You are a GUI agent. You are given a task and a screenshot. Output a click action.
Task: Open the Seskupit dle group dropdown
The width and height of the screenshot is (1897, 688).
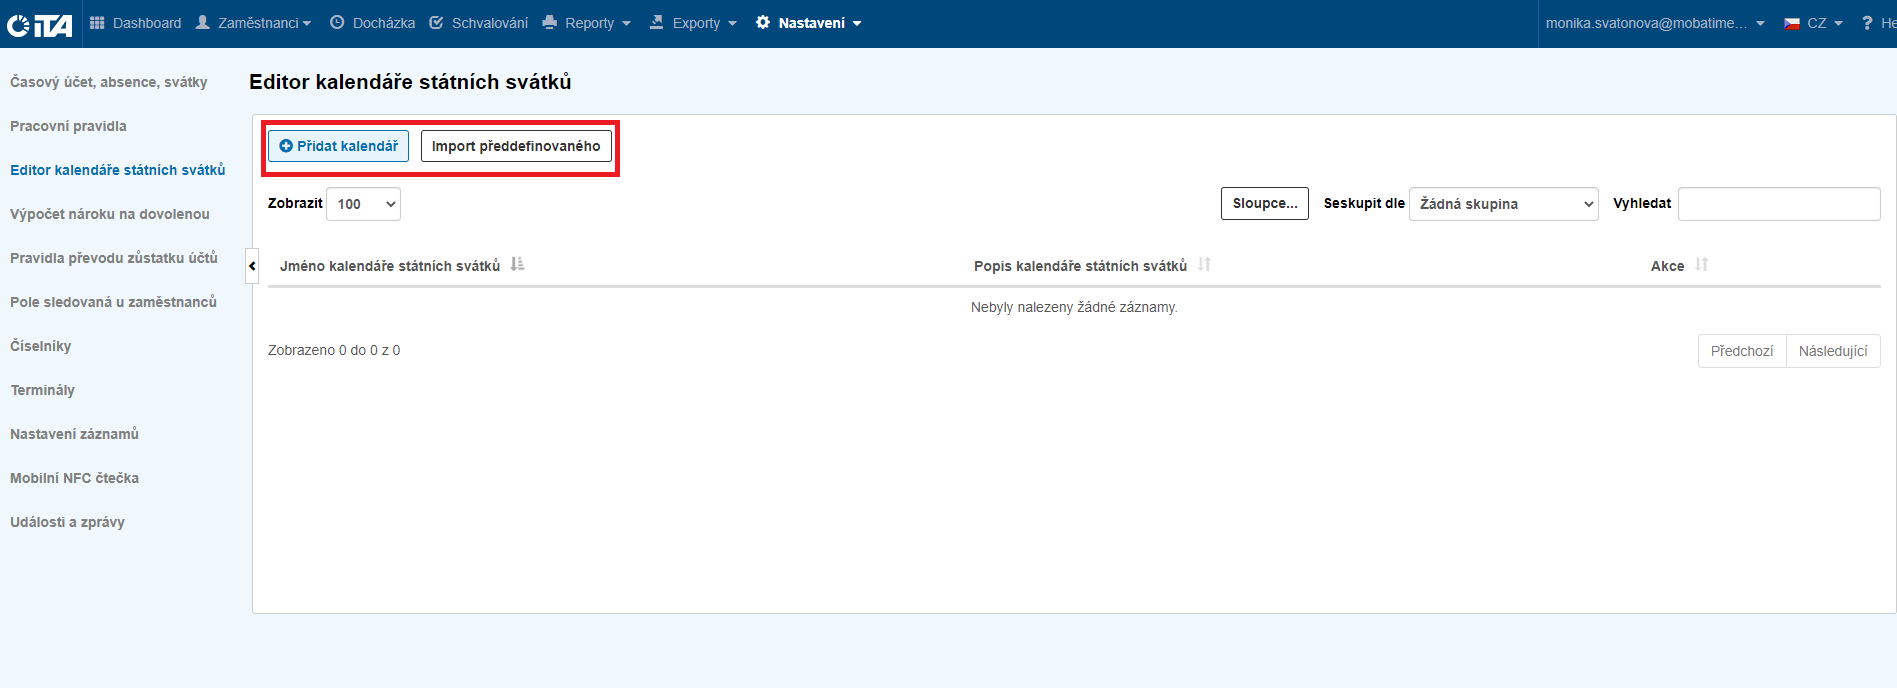pos(1503,204)
